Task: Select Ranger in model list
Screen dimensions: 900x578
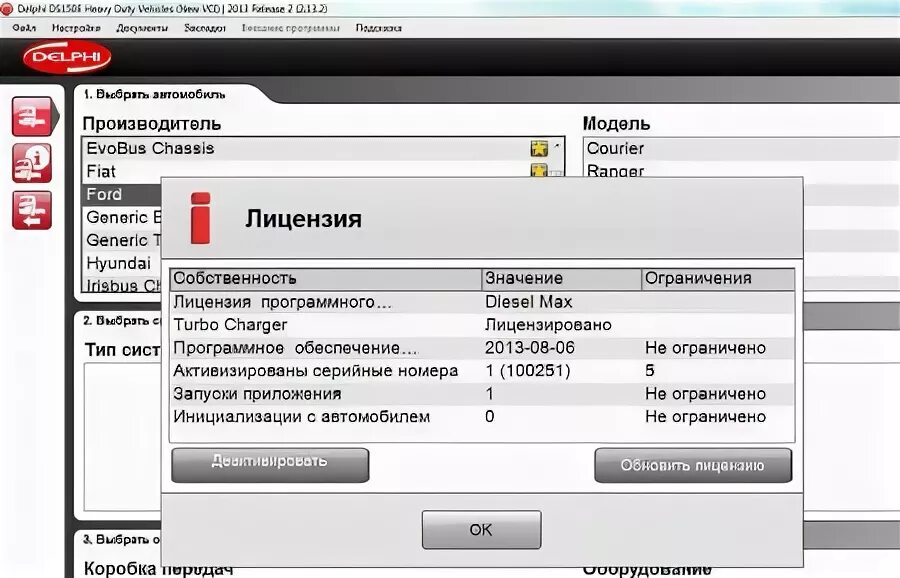Action: (740, 170)
